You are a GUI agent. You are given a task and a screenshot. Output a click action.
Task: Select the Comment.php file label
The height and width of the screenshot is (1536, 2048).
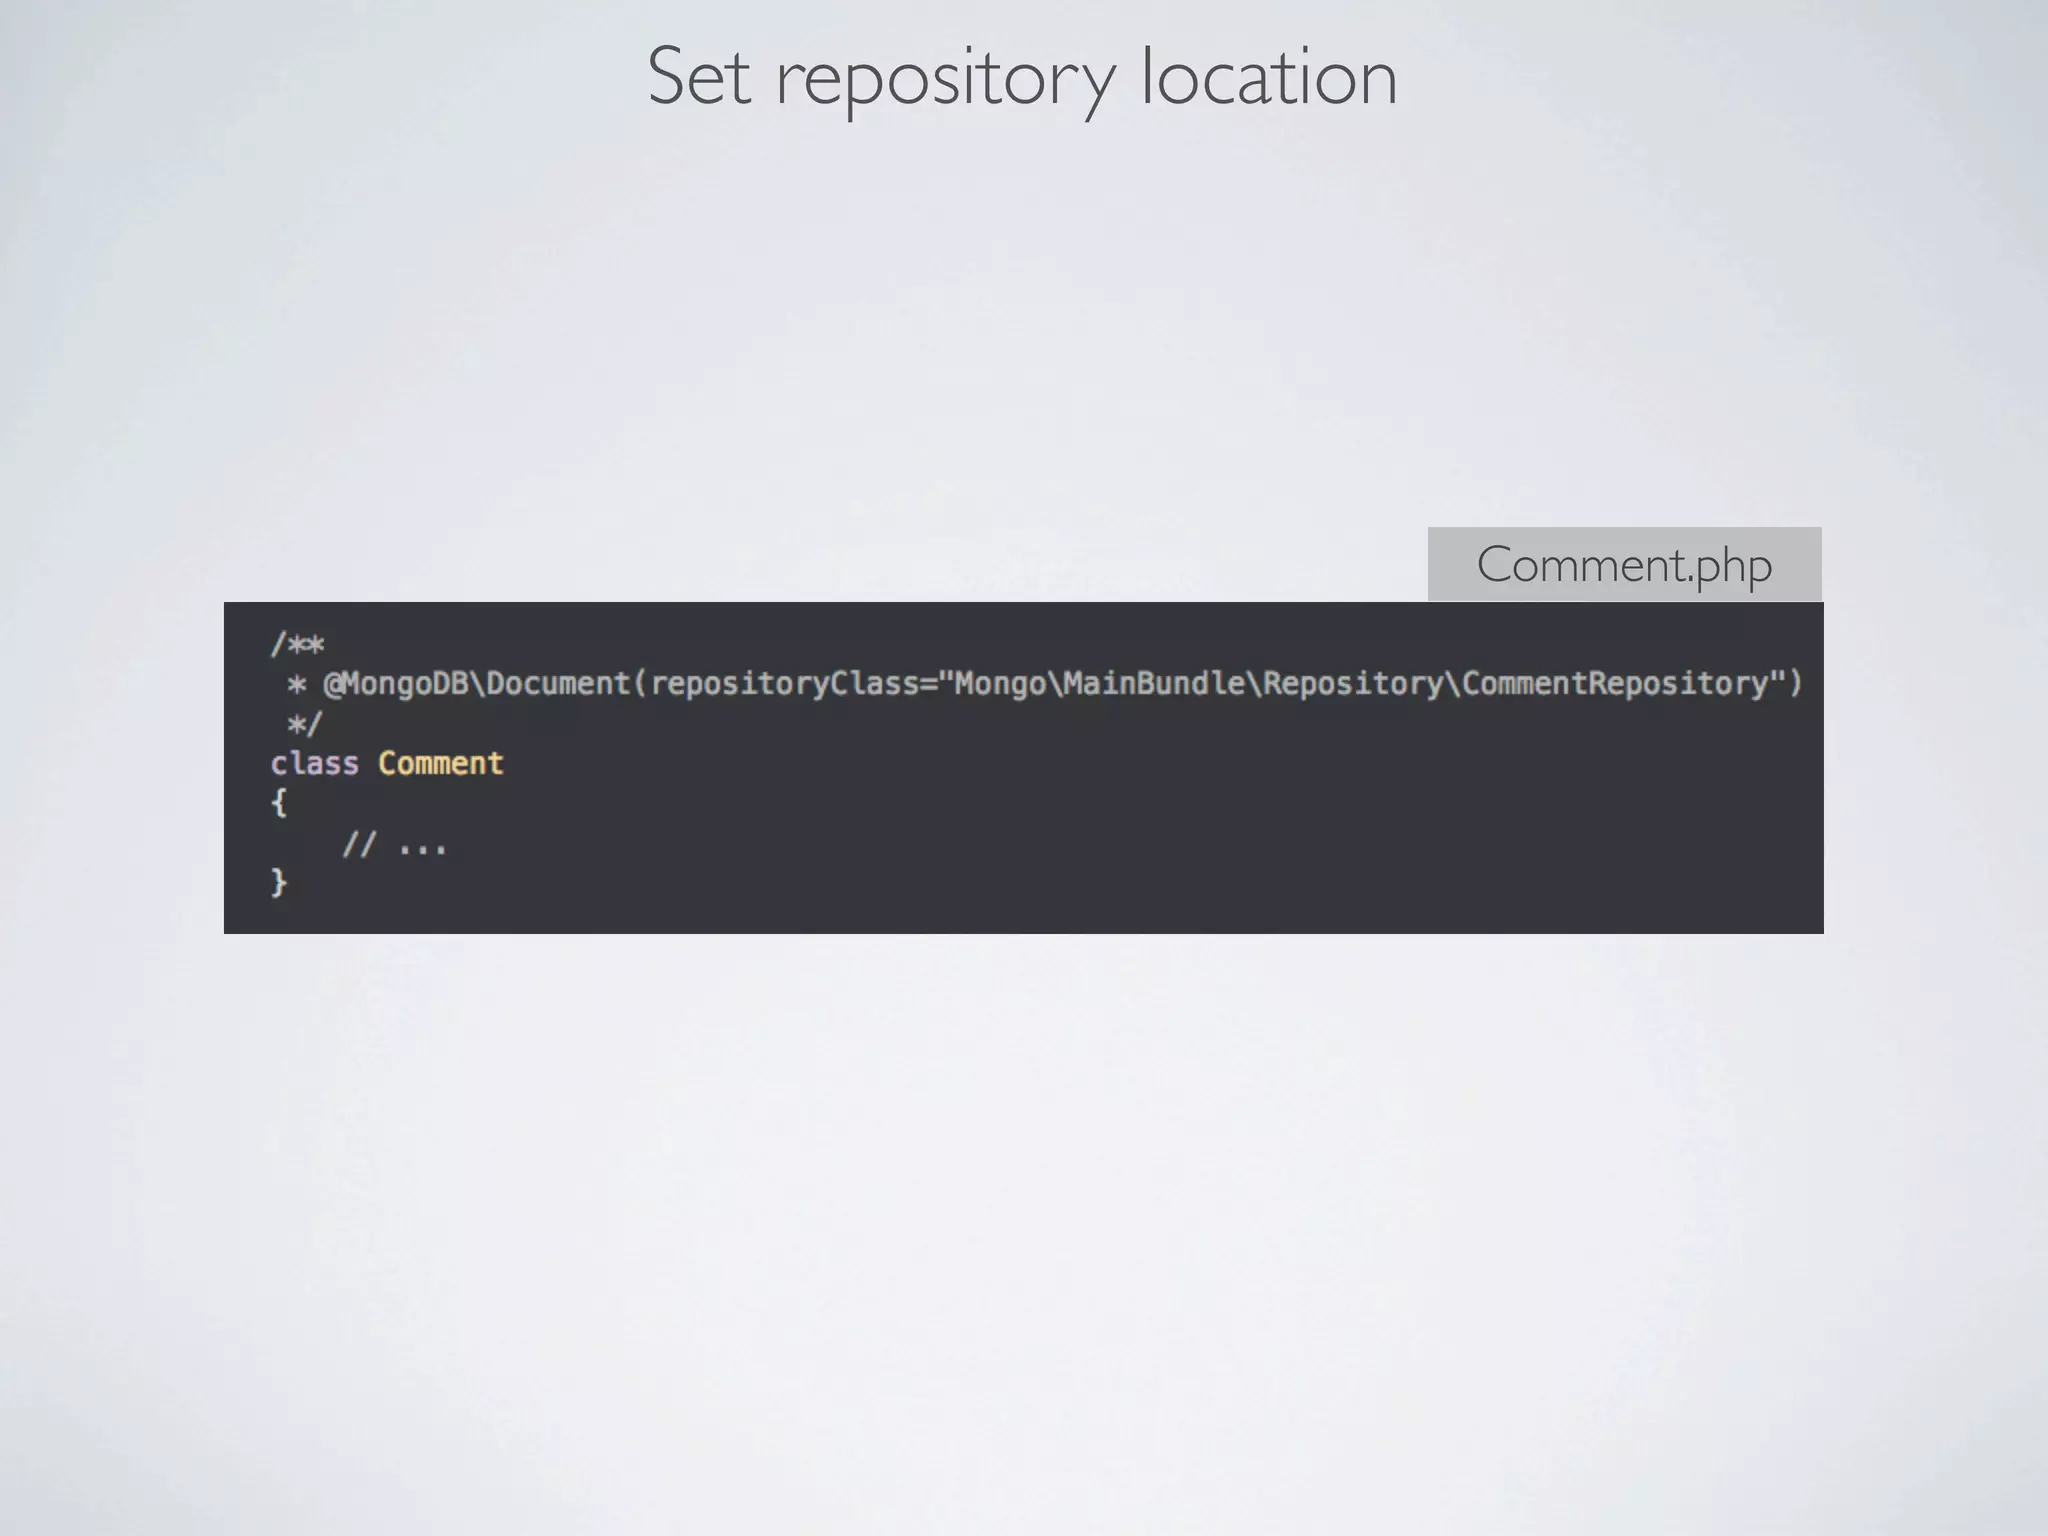pyautogui.click(x=1624, y=564)
